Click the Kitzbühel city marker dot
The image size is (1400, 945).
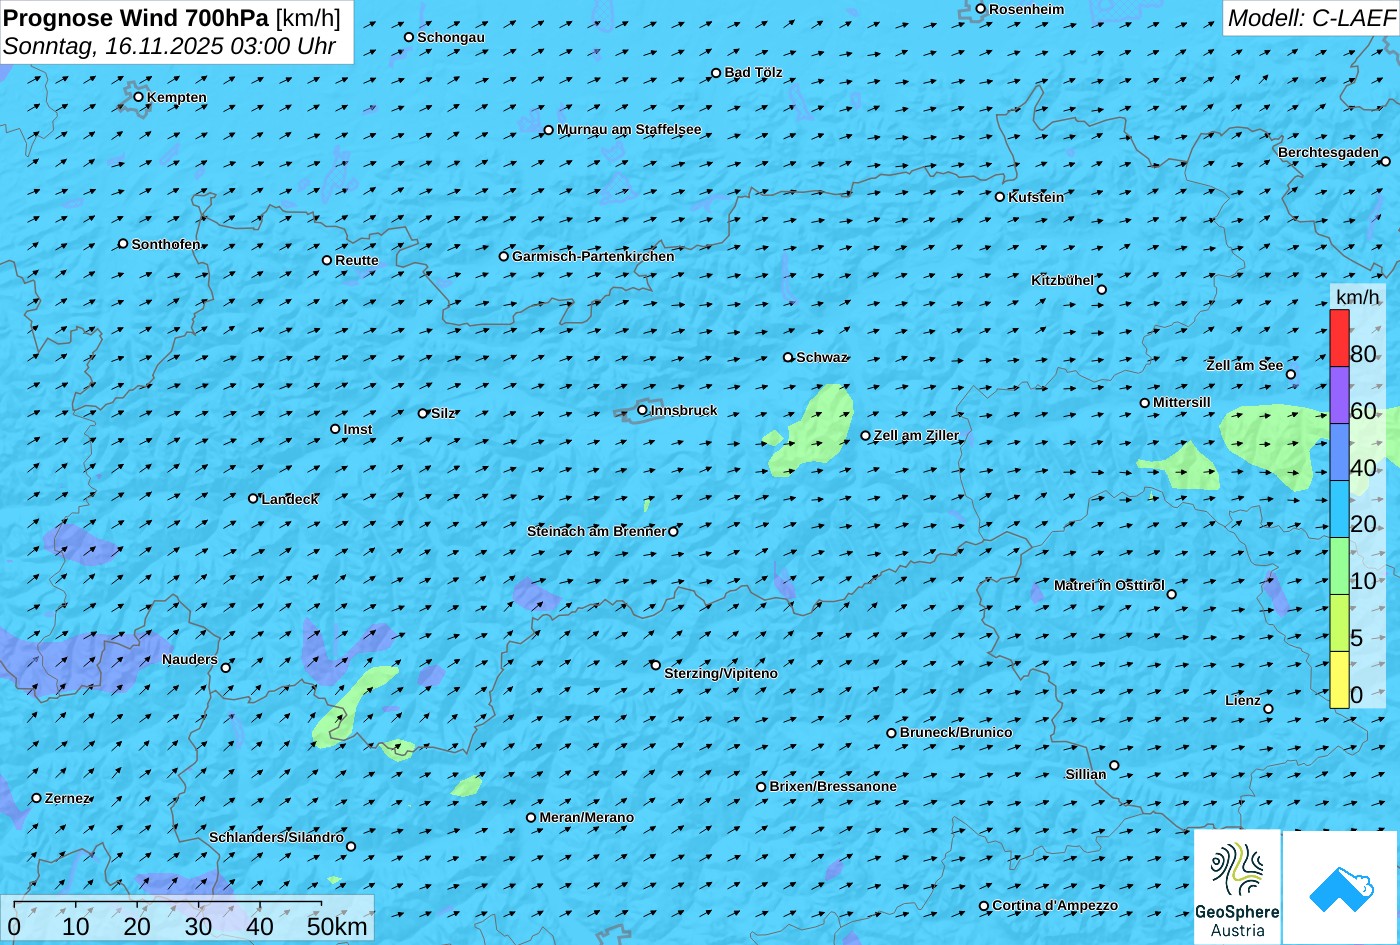point(1101,290)
